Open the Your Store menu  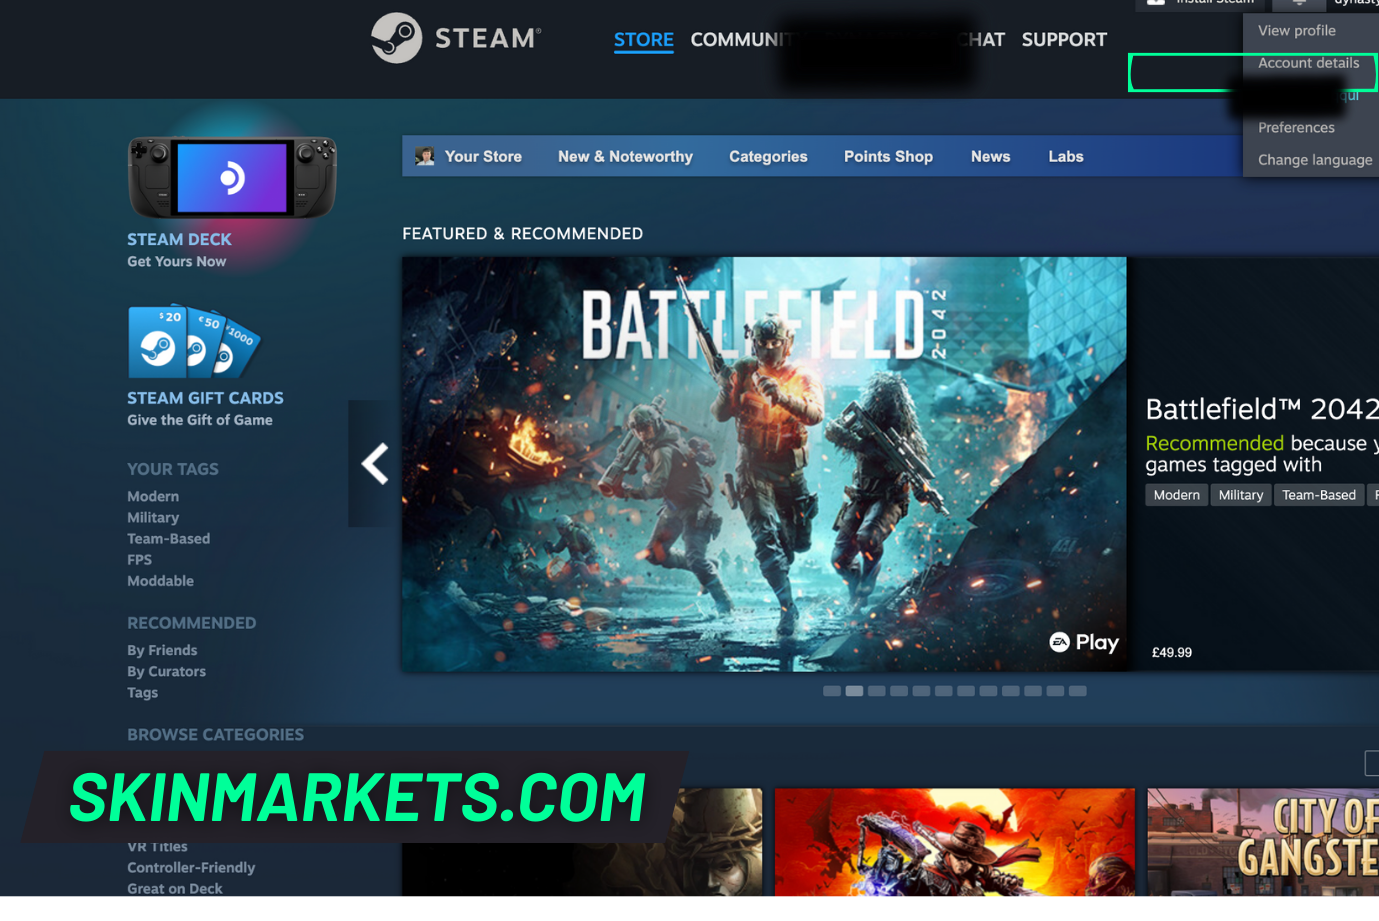(483, 157)
